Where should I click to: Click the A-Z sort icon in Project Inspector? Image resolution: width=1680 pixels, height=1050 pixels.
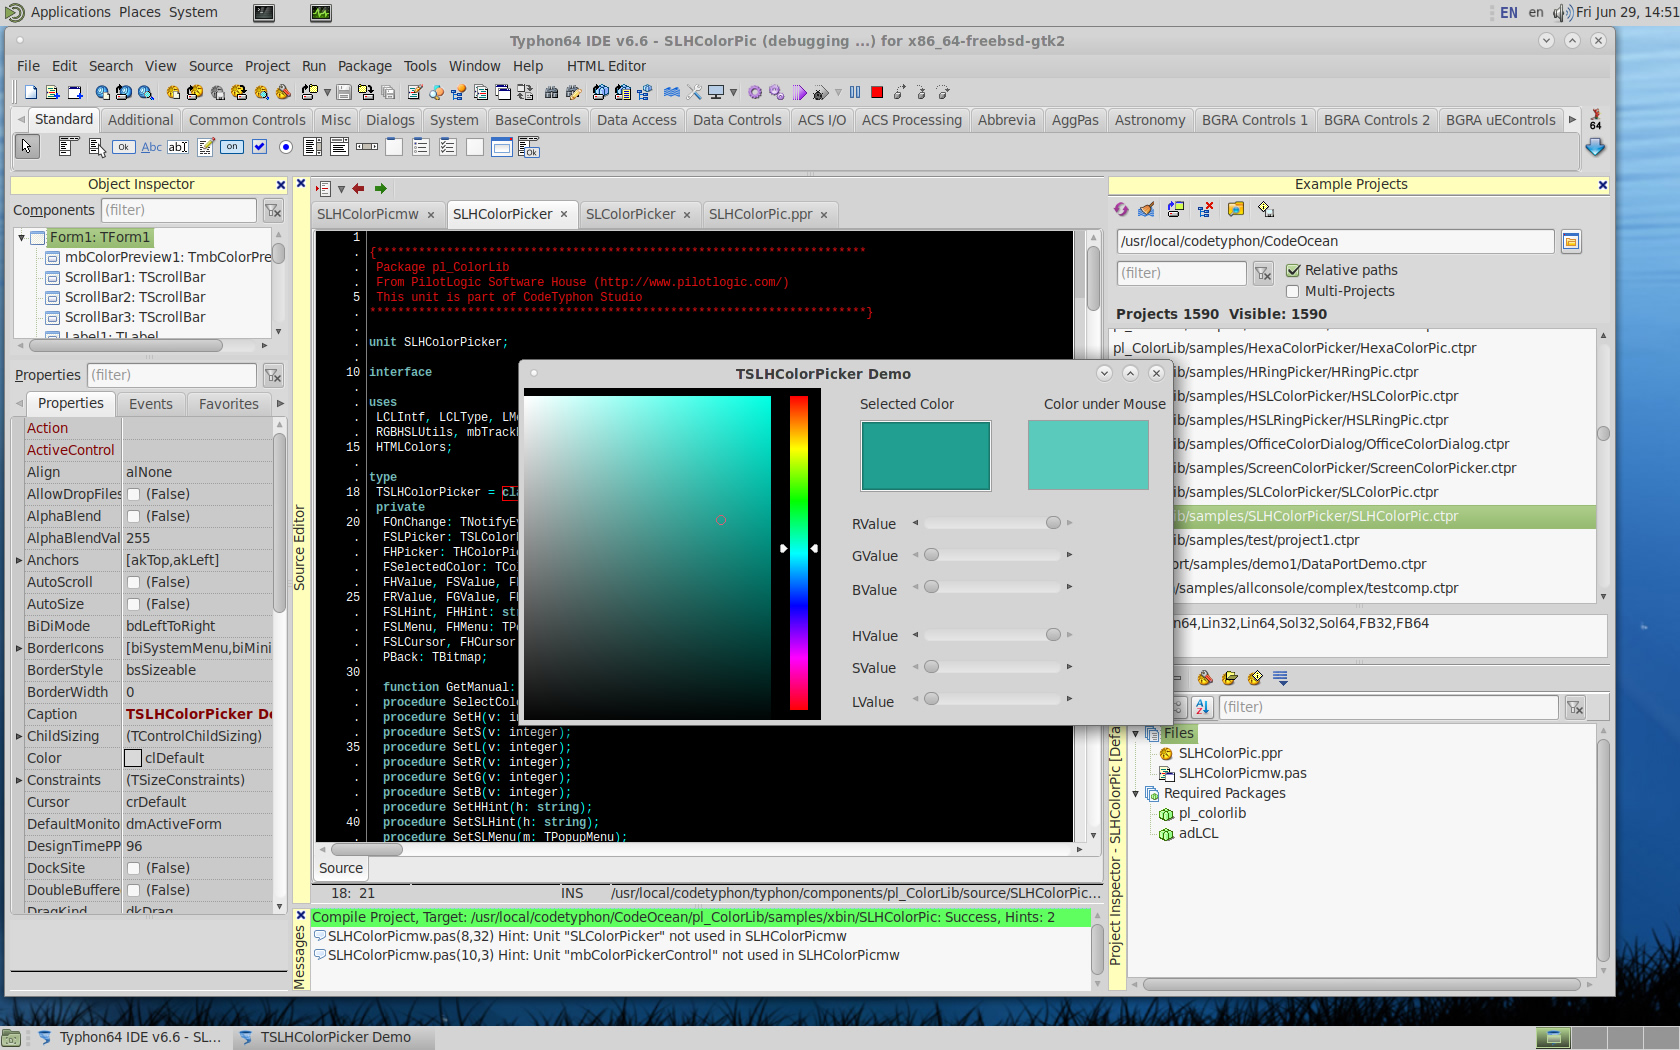(x=1202, y=707)
